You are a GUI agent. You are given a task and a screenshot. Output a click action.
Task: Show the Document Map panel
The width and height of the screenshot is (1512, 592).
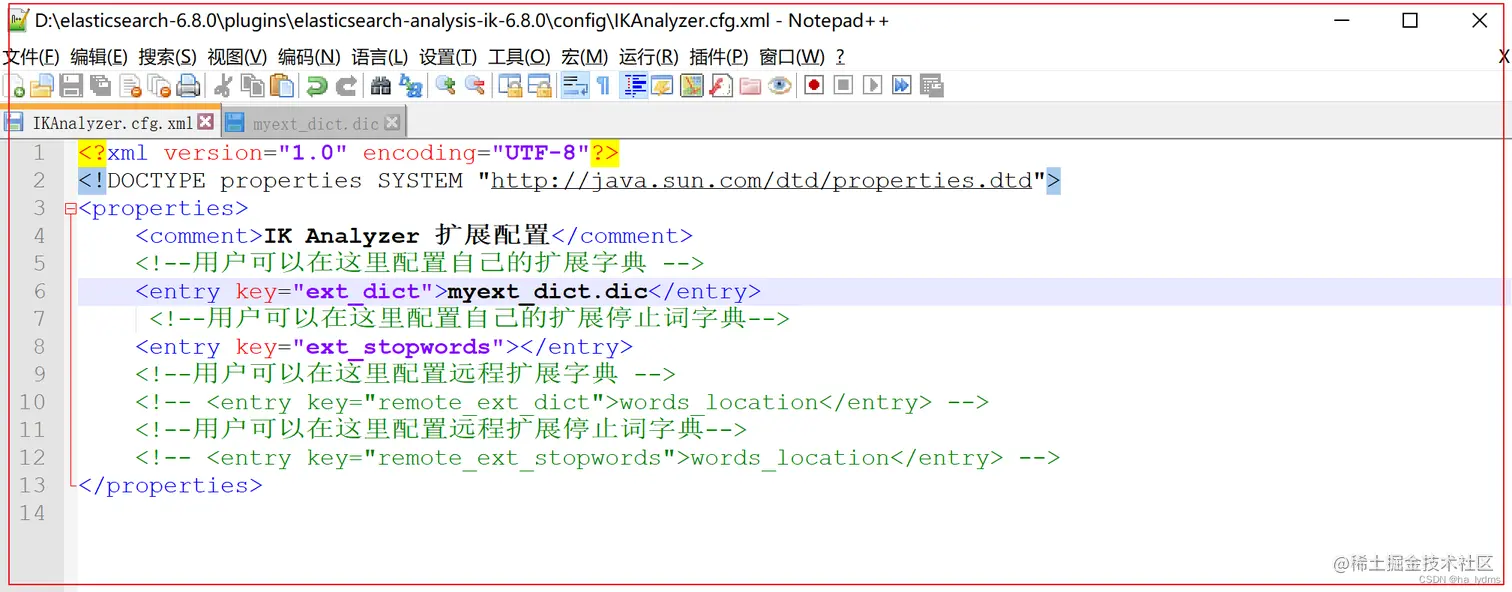692,86
